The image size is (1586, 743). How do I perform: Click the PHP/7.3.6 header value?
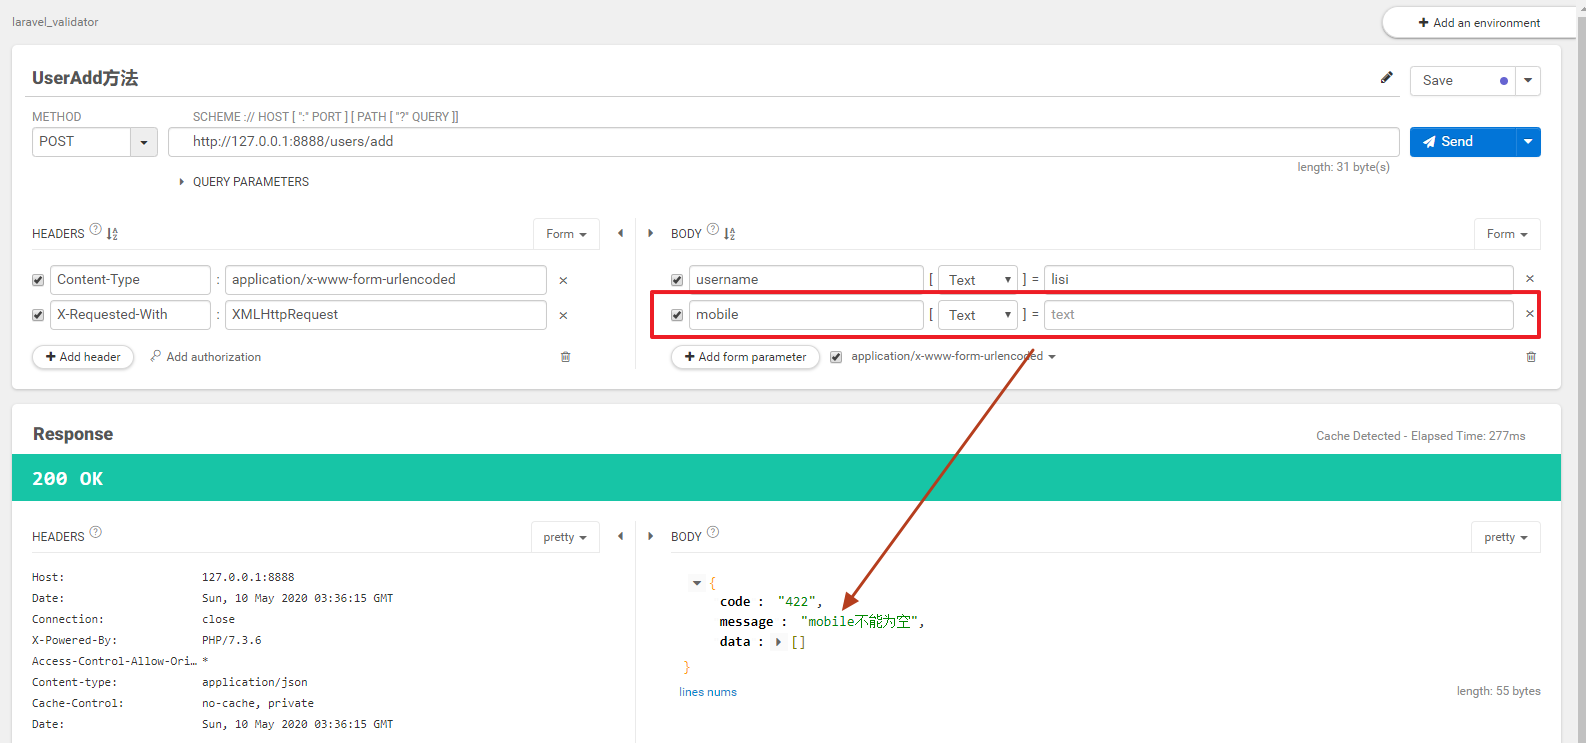[x=232, y=640]
